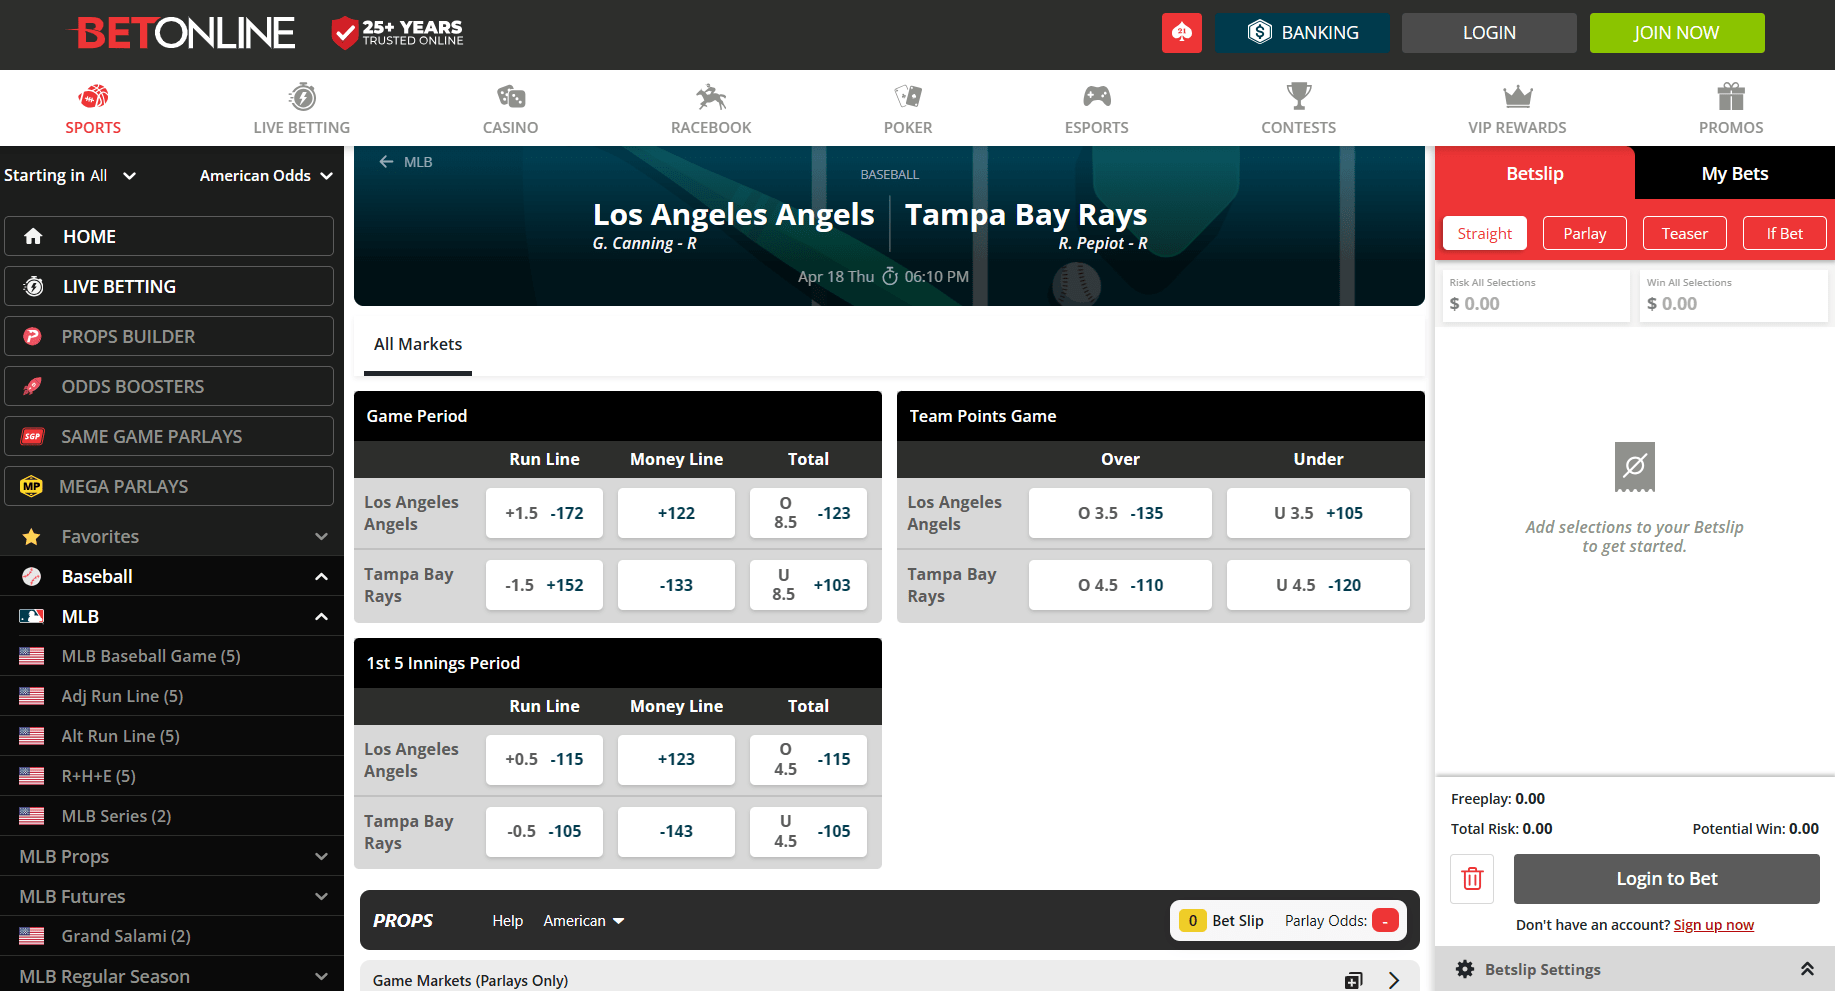Select the Straight bet mode
Image resolution: width=1835 pixels, height=991 pixels.
[1484, 233]
